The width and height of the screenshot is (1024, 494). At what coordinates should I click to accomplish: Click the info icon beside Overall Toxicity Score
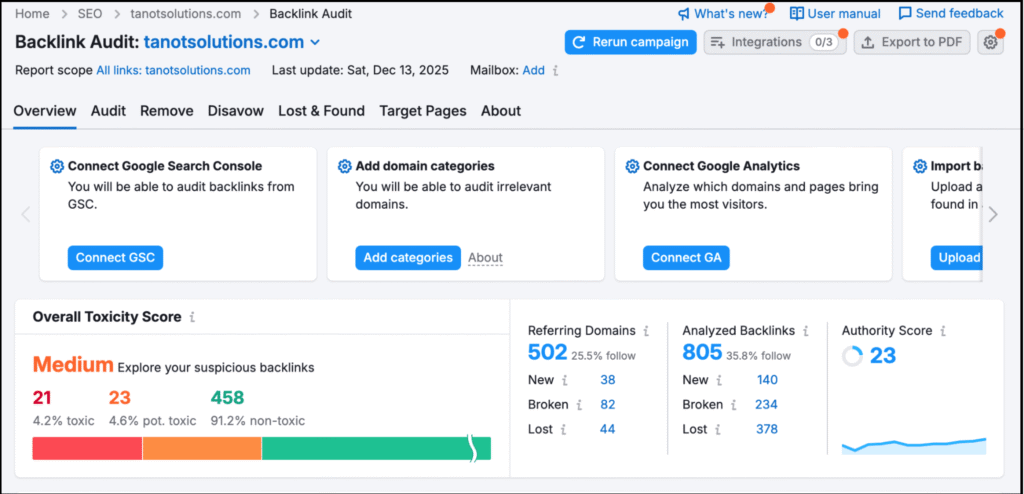click(192, 318)
